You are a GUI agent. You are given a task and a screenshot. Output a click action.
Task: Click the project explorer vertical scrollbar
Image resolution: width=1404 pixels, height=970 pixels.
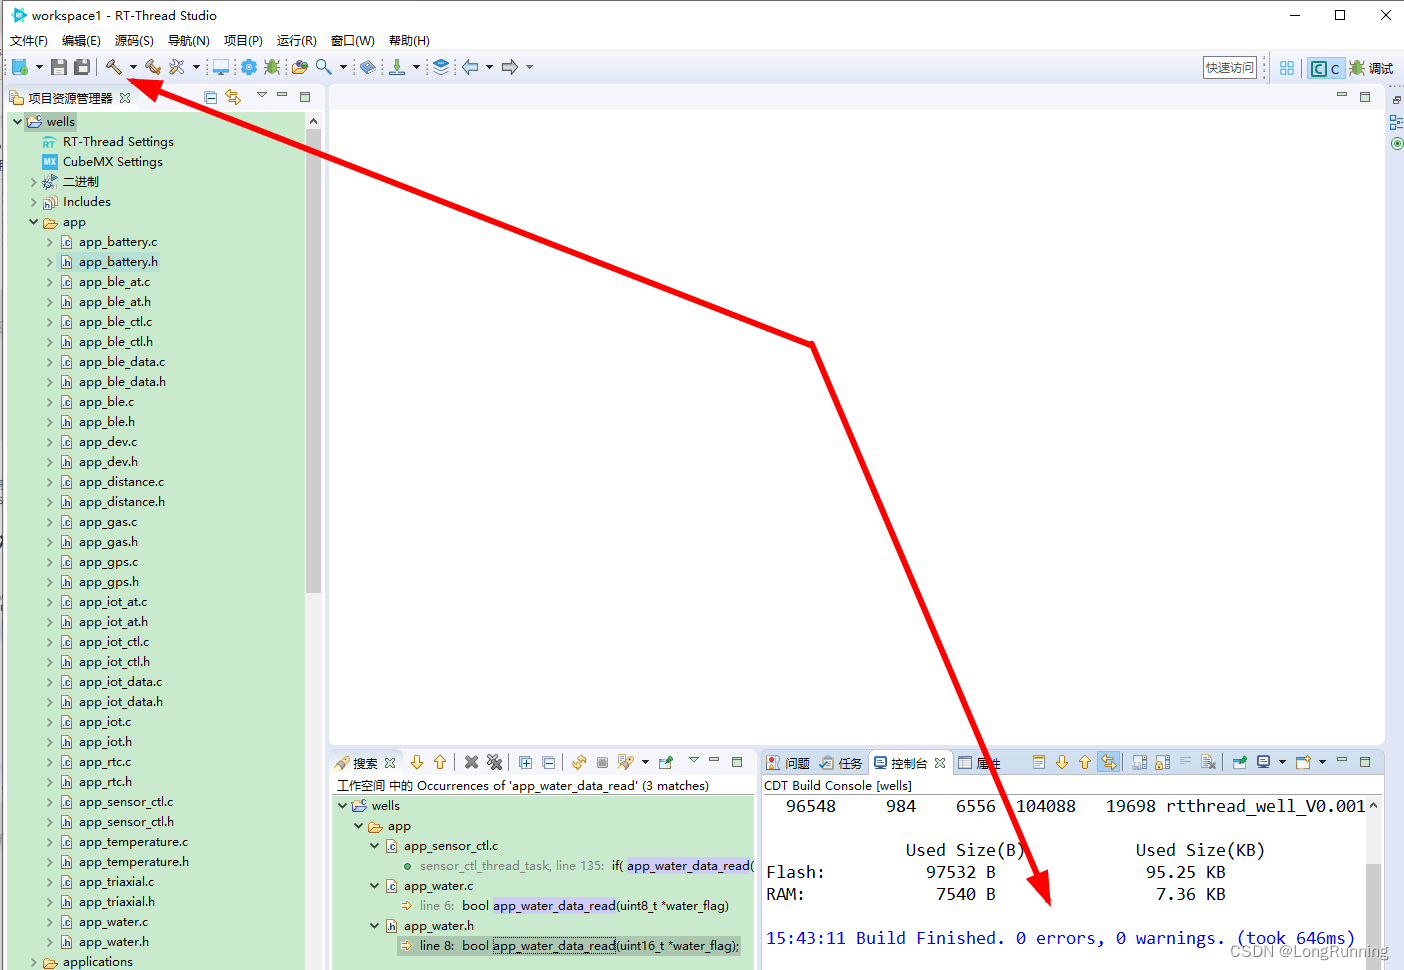click(x=313, y=360)
